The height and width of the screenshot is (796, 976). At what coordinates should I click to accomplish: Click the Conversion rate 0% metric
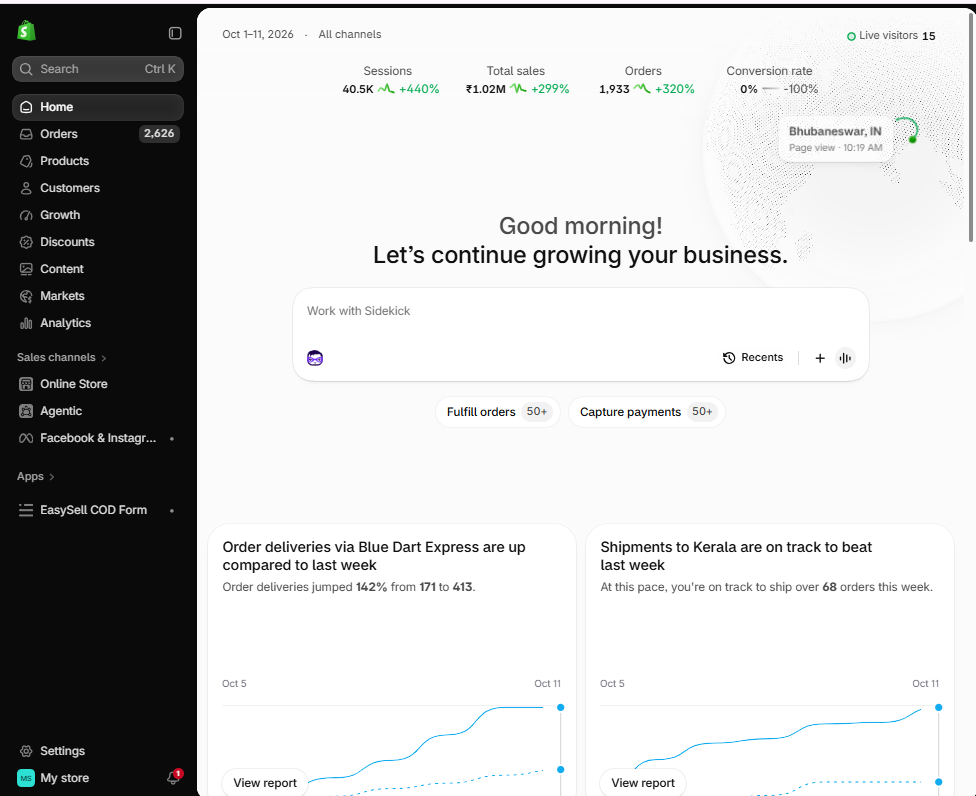pyautogui.click(x=772, y=80)
